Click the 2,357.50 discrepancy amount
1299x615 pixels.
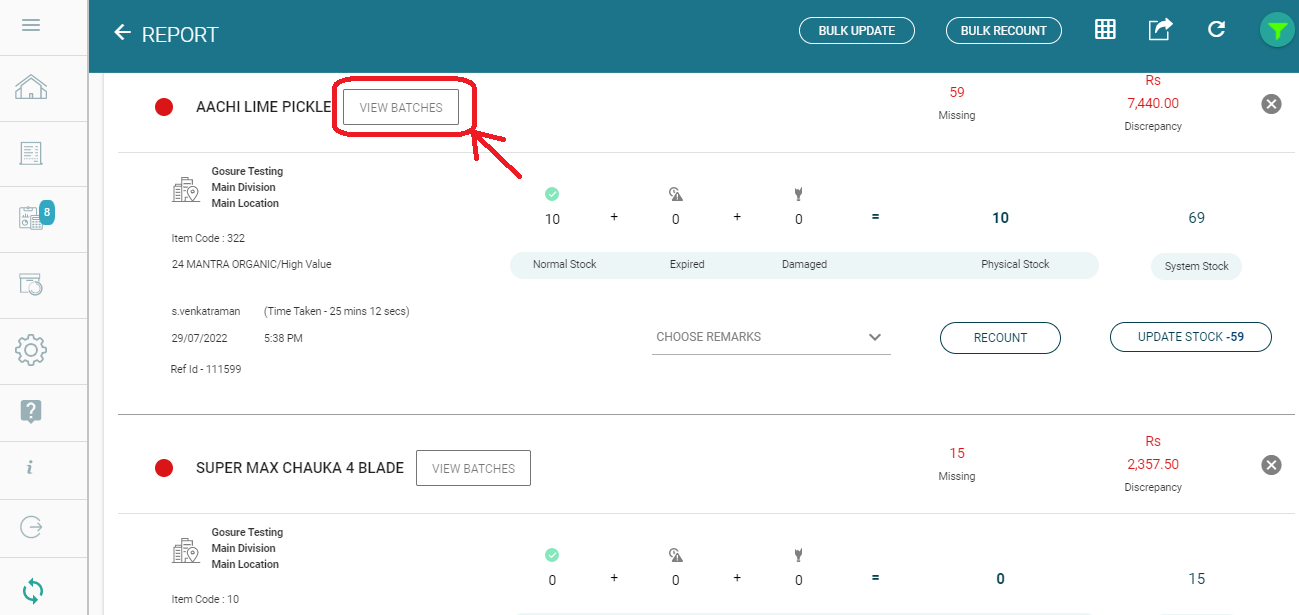[1153, 464]
